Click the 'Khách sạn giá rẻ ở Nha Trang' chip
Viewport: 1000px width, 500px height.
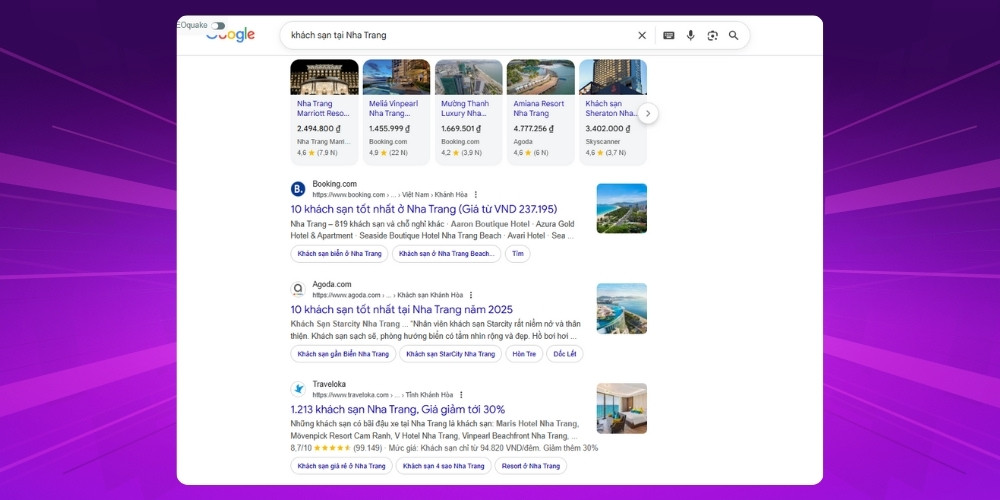pos(341,466)
